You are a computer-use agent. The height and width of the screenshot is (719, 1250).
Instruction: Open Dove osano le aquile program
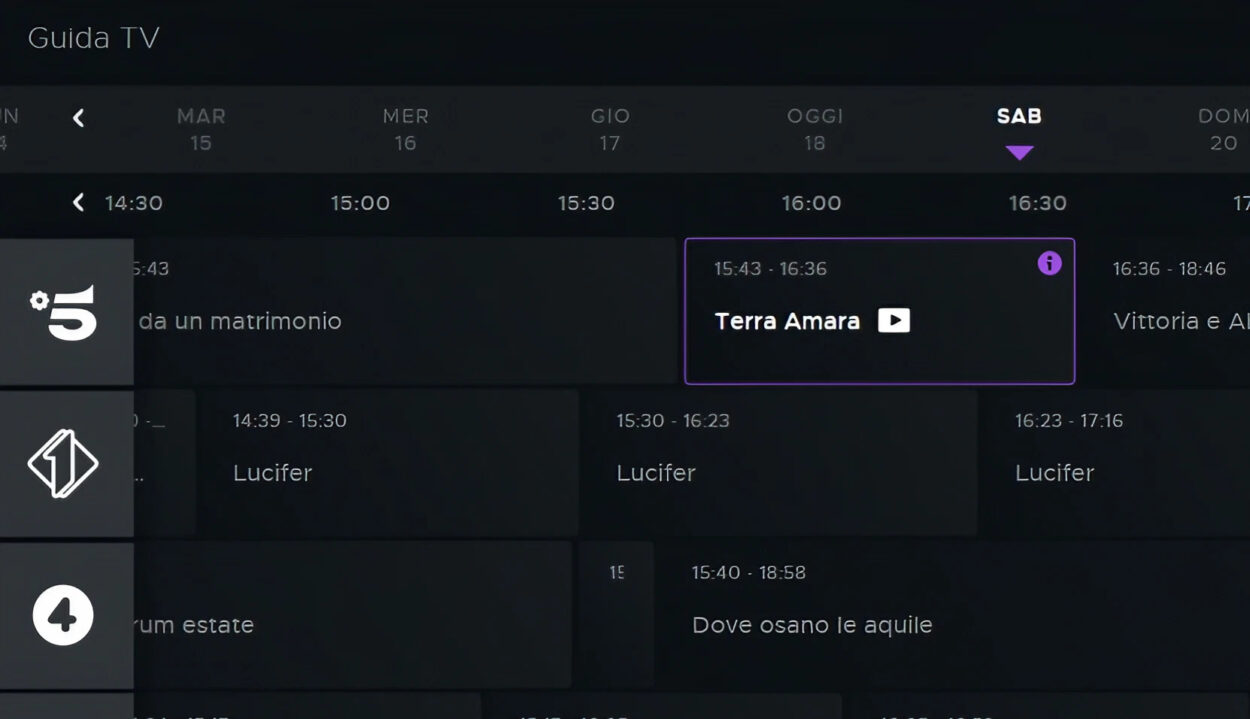pos(953,615)
